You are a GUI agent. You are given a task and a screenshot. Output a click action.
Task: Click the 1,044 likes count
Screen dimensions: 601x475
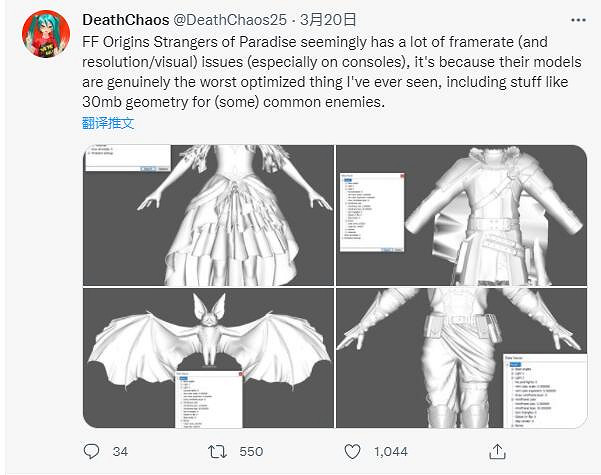(390, 451)
